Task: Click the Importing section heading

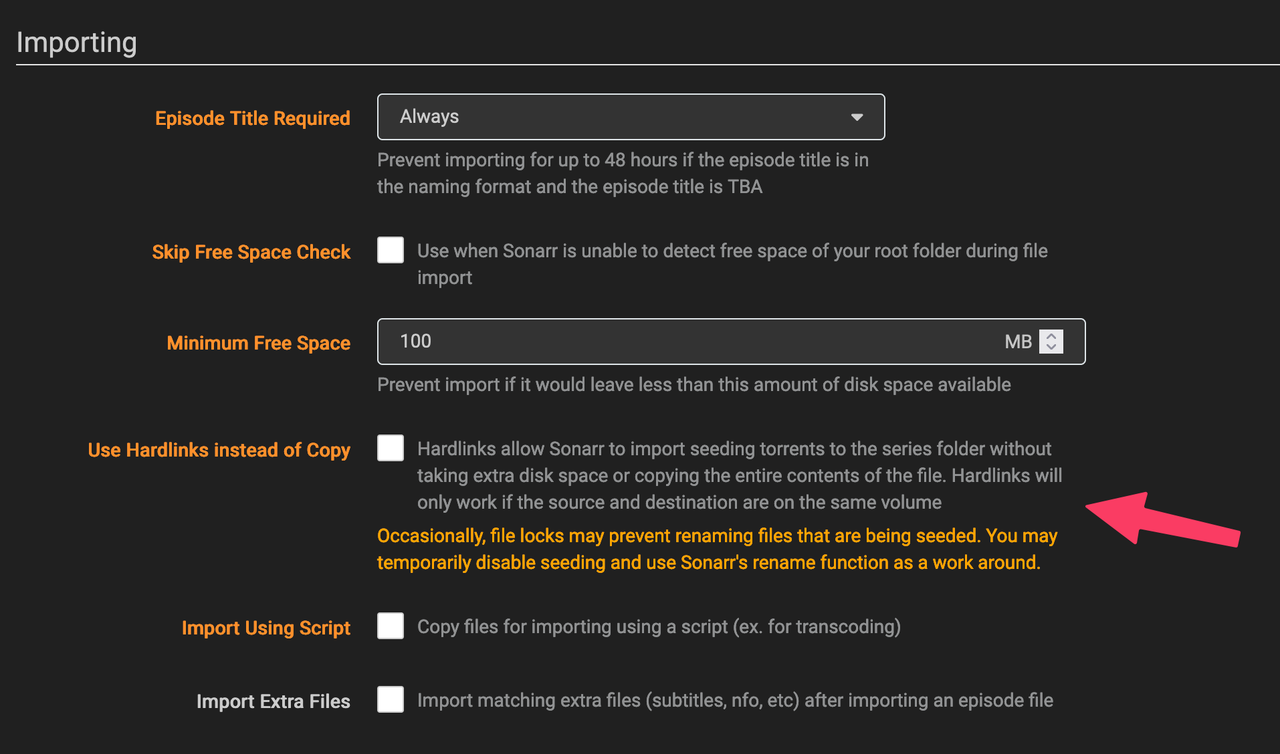Action: point(77,43)
